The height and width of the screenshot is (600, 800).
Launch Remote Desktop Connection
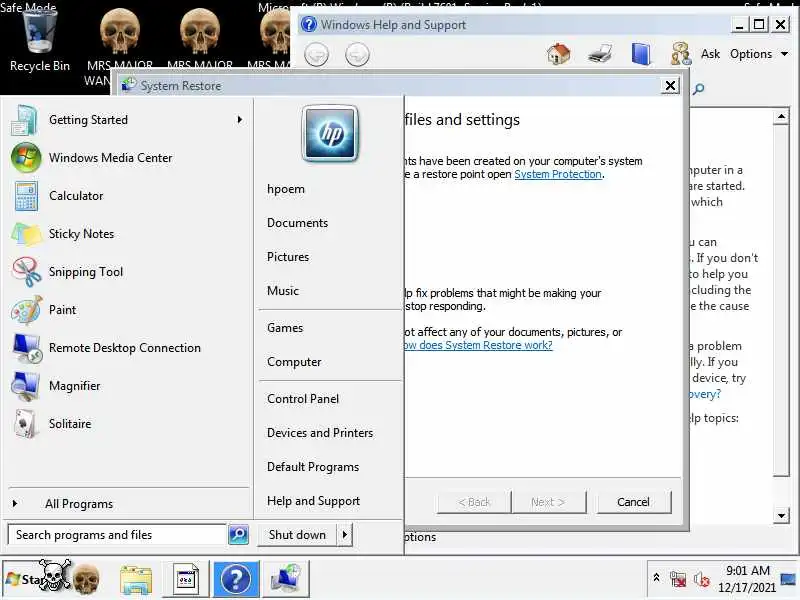[128, 348]
